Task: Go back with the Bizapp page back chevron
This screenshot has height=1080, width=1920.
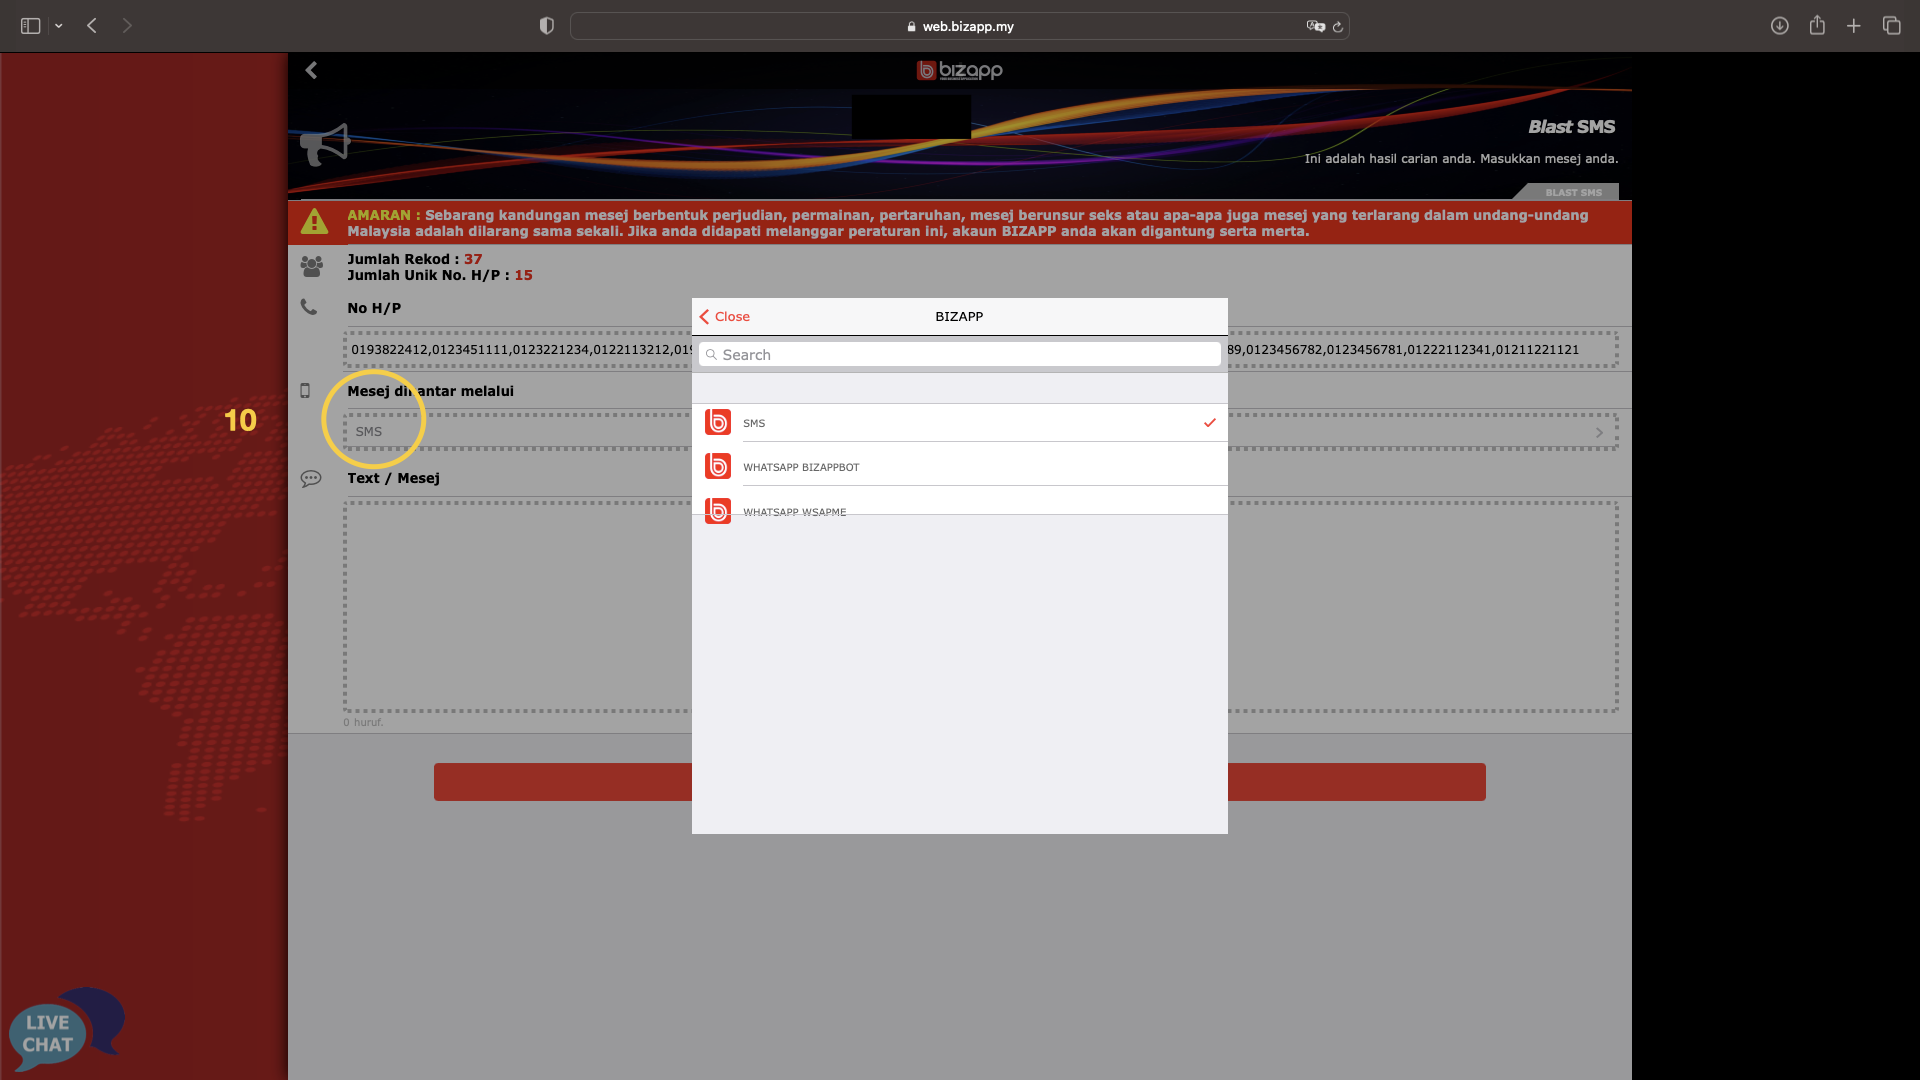Action: (x=311, y=70)
